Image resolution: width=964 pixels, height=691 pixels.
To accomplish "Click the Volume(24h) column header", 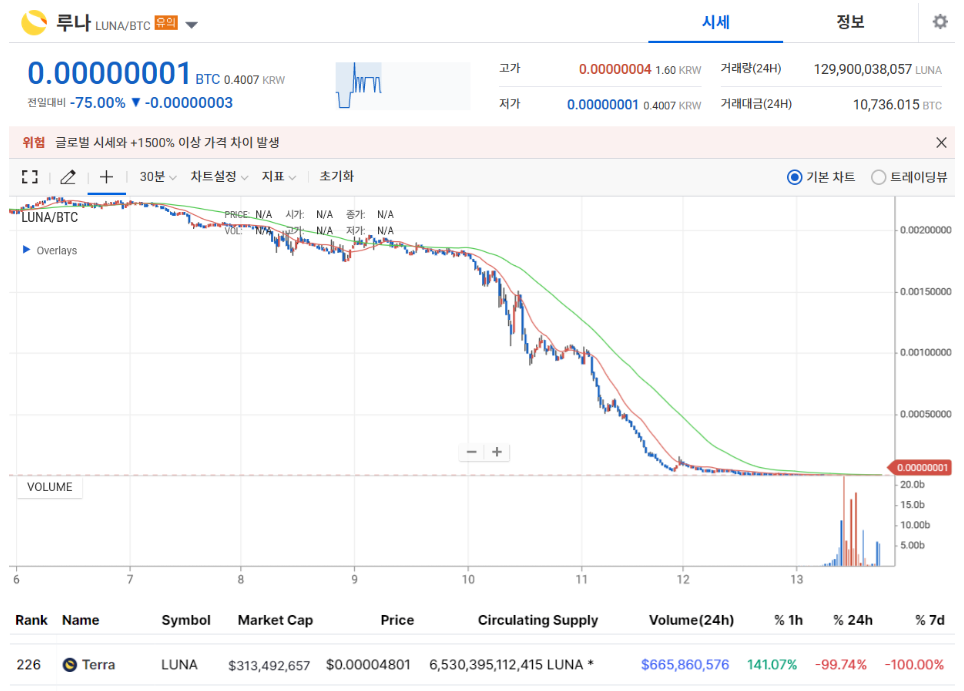I will tap(692, 620).
